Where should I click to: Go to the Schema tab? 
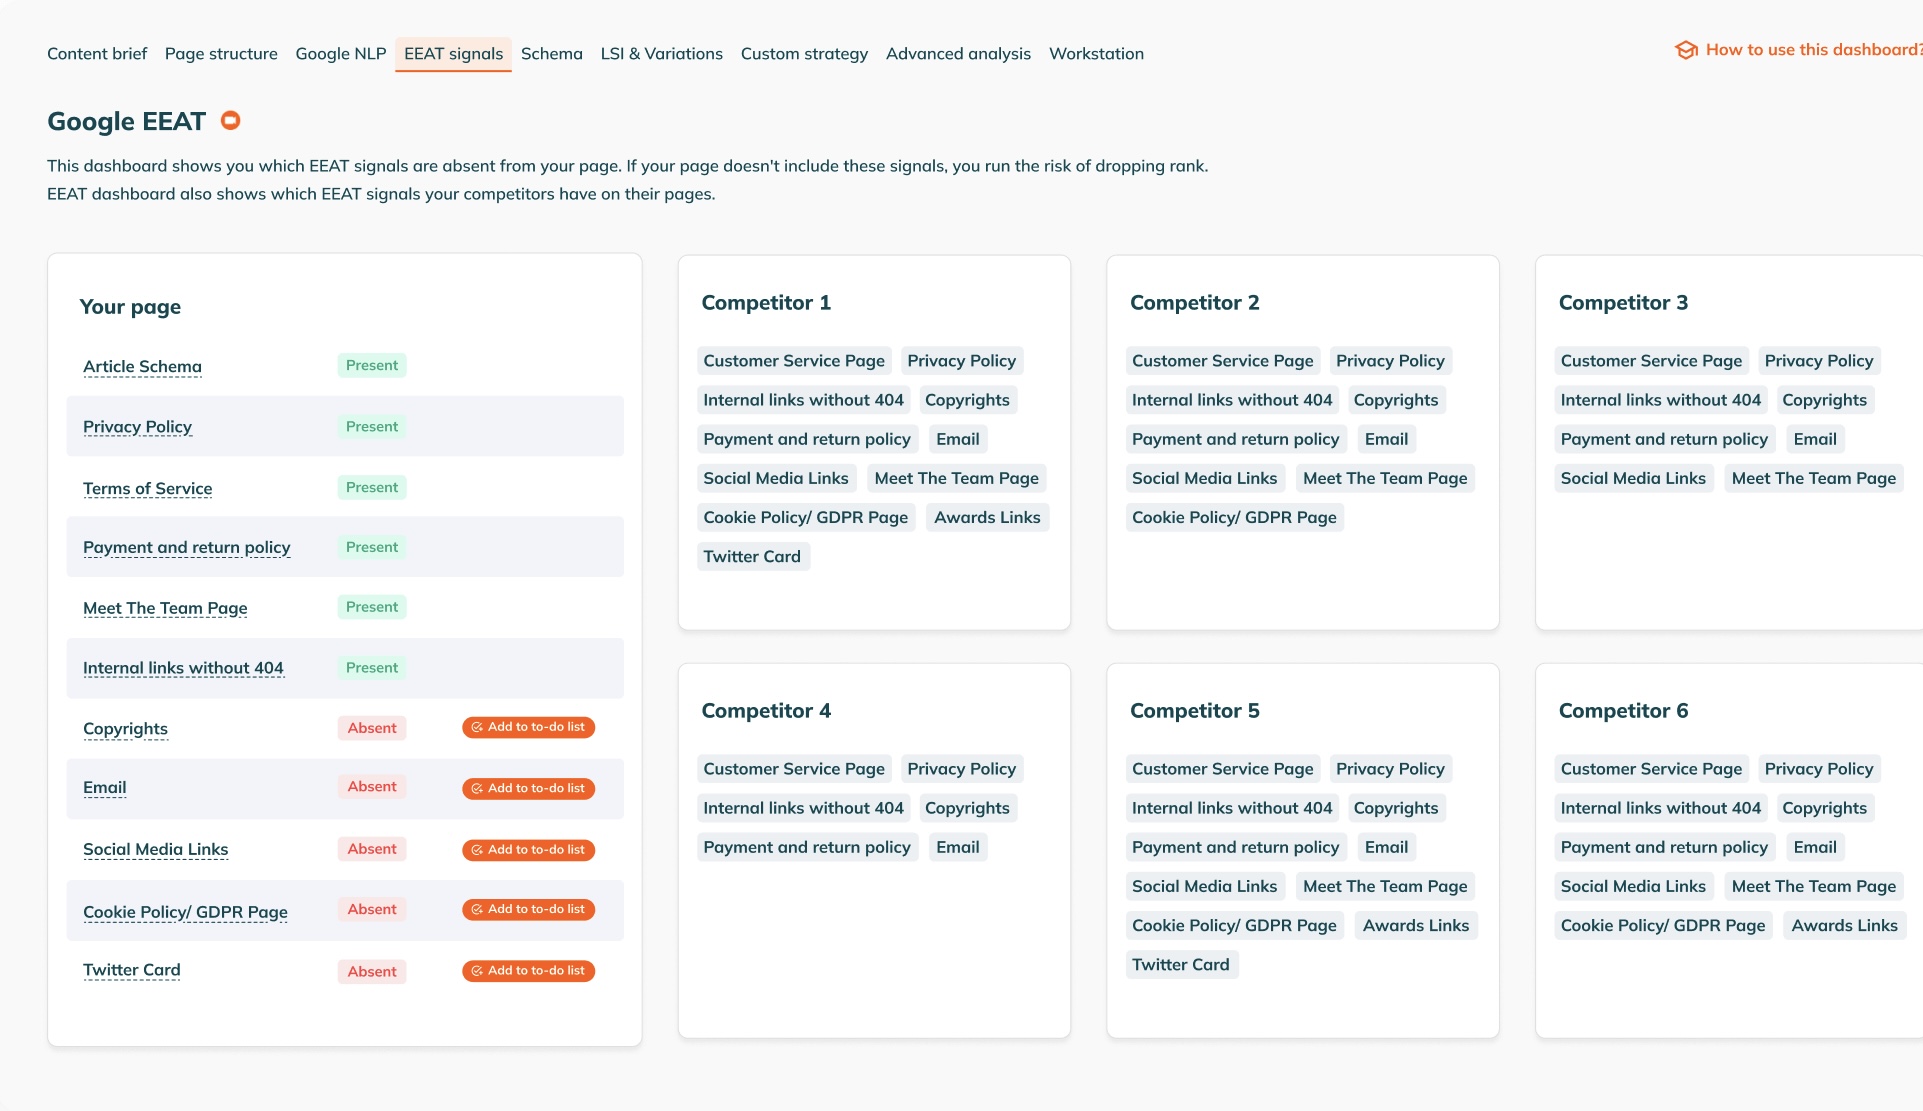(551, 54)
